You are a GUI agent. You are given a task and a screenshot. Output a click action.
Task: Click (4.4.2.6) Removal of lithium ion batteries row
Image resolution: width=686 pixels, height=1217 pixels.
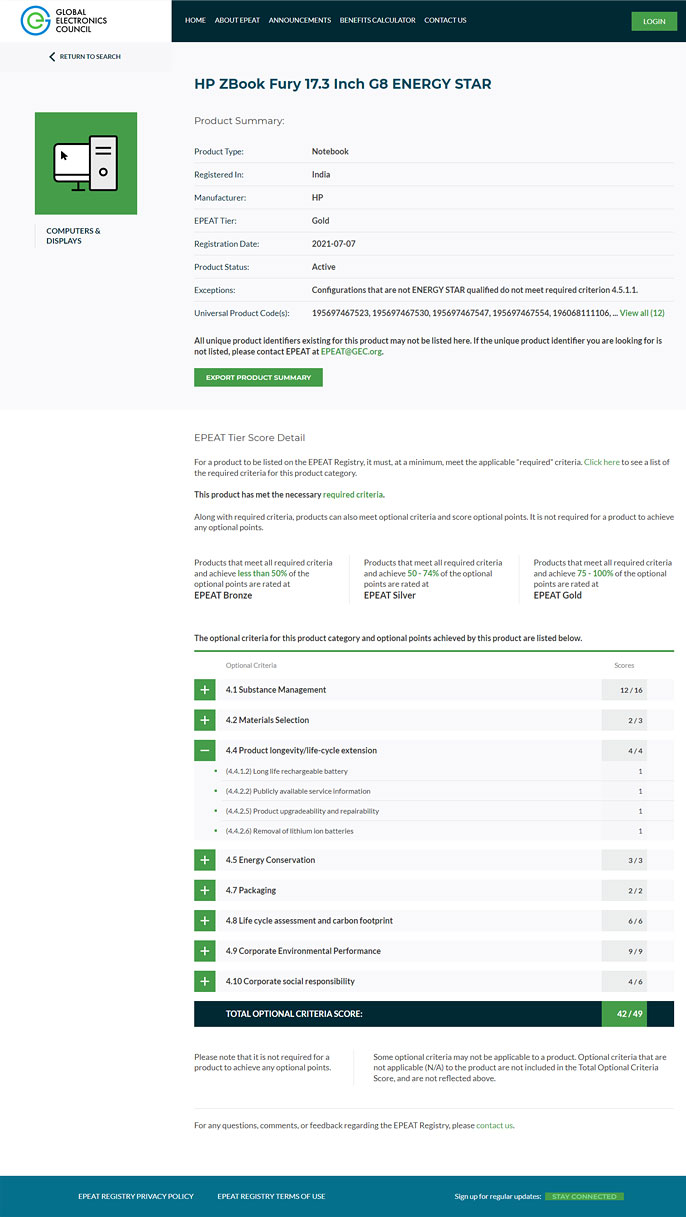(434, 831)
